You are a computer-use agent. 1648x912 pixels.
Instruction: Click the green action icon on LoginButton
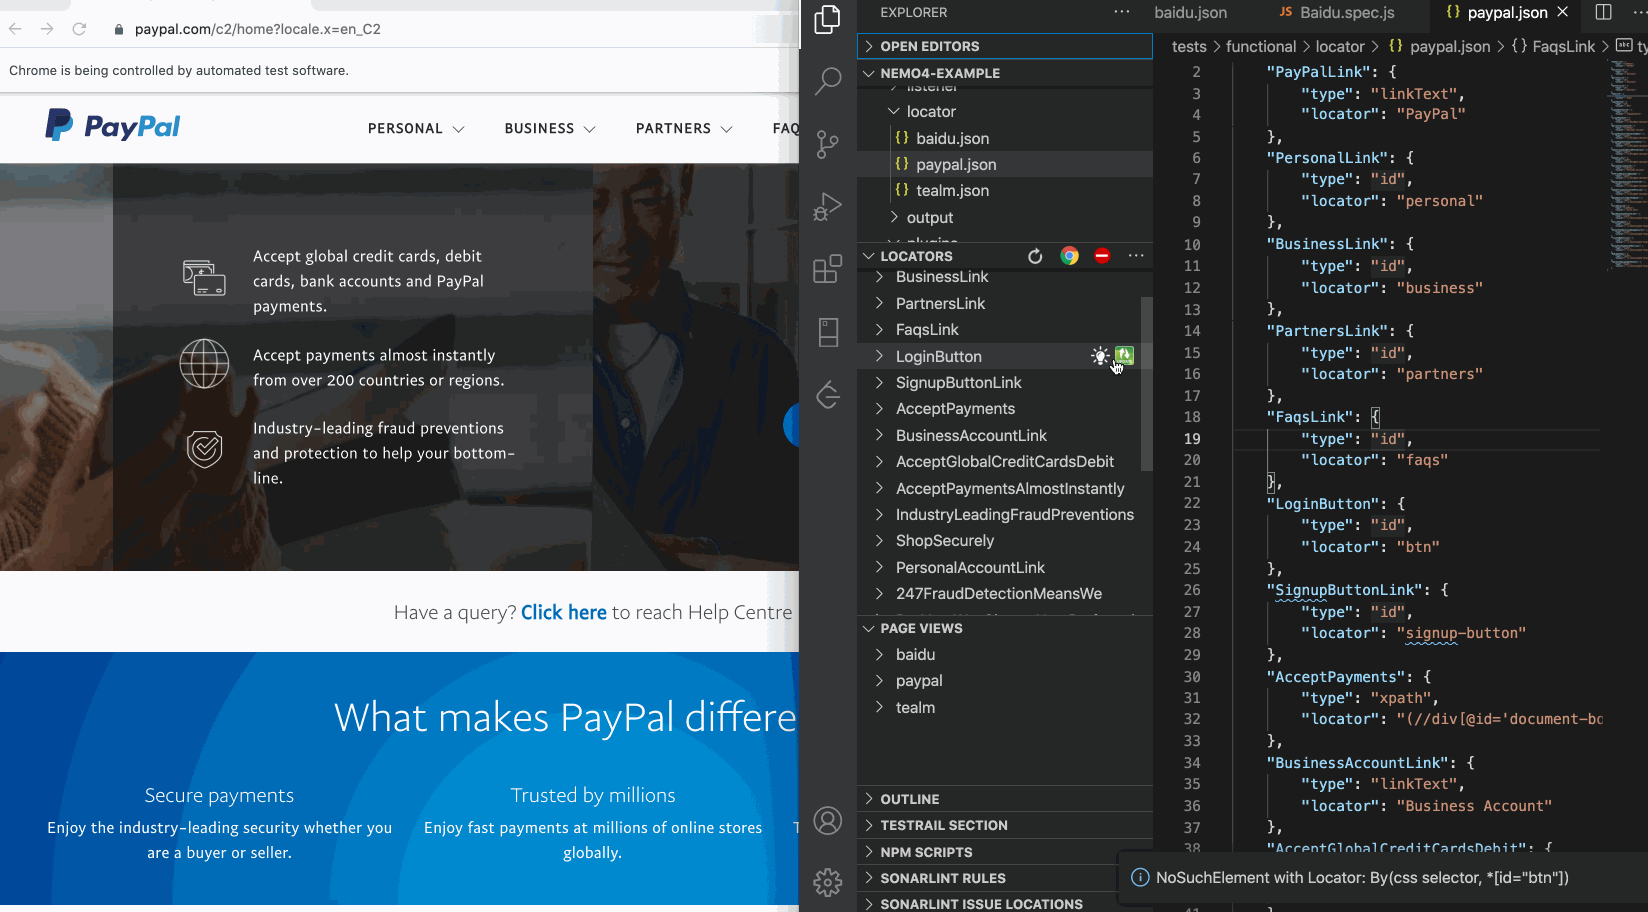coord(1124,355)
